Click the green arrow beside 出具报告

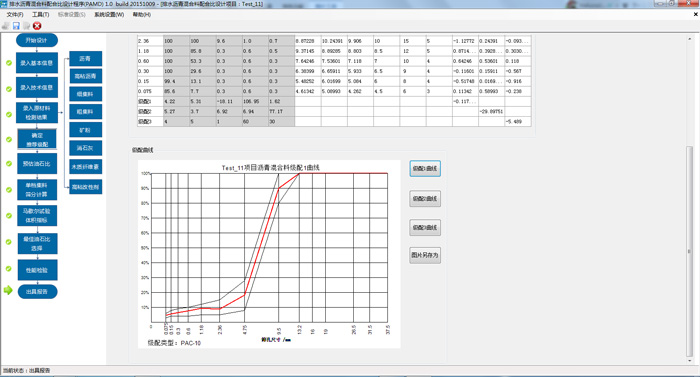8,290
